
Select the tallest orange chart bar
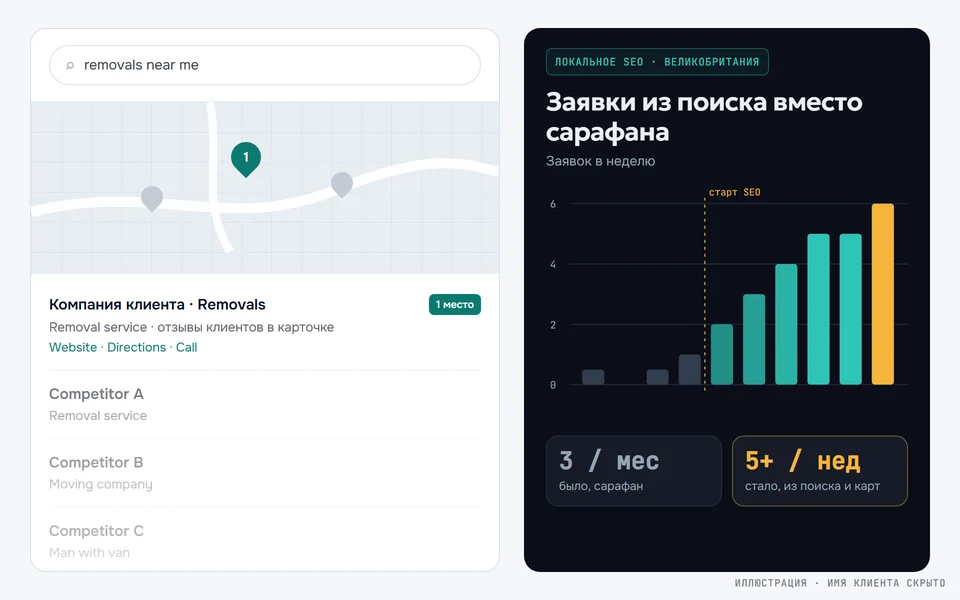[882, 294]
